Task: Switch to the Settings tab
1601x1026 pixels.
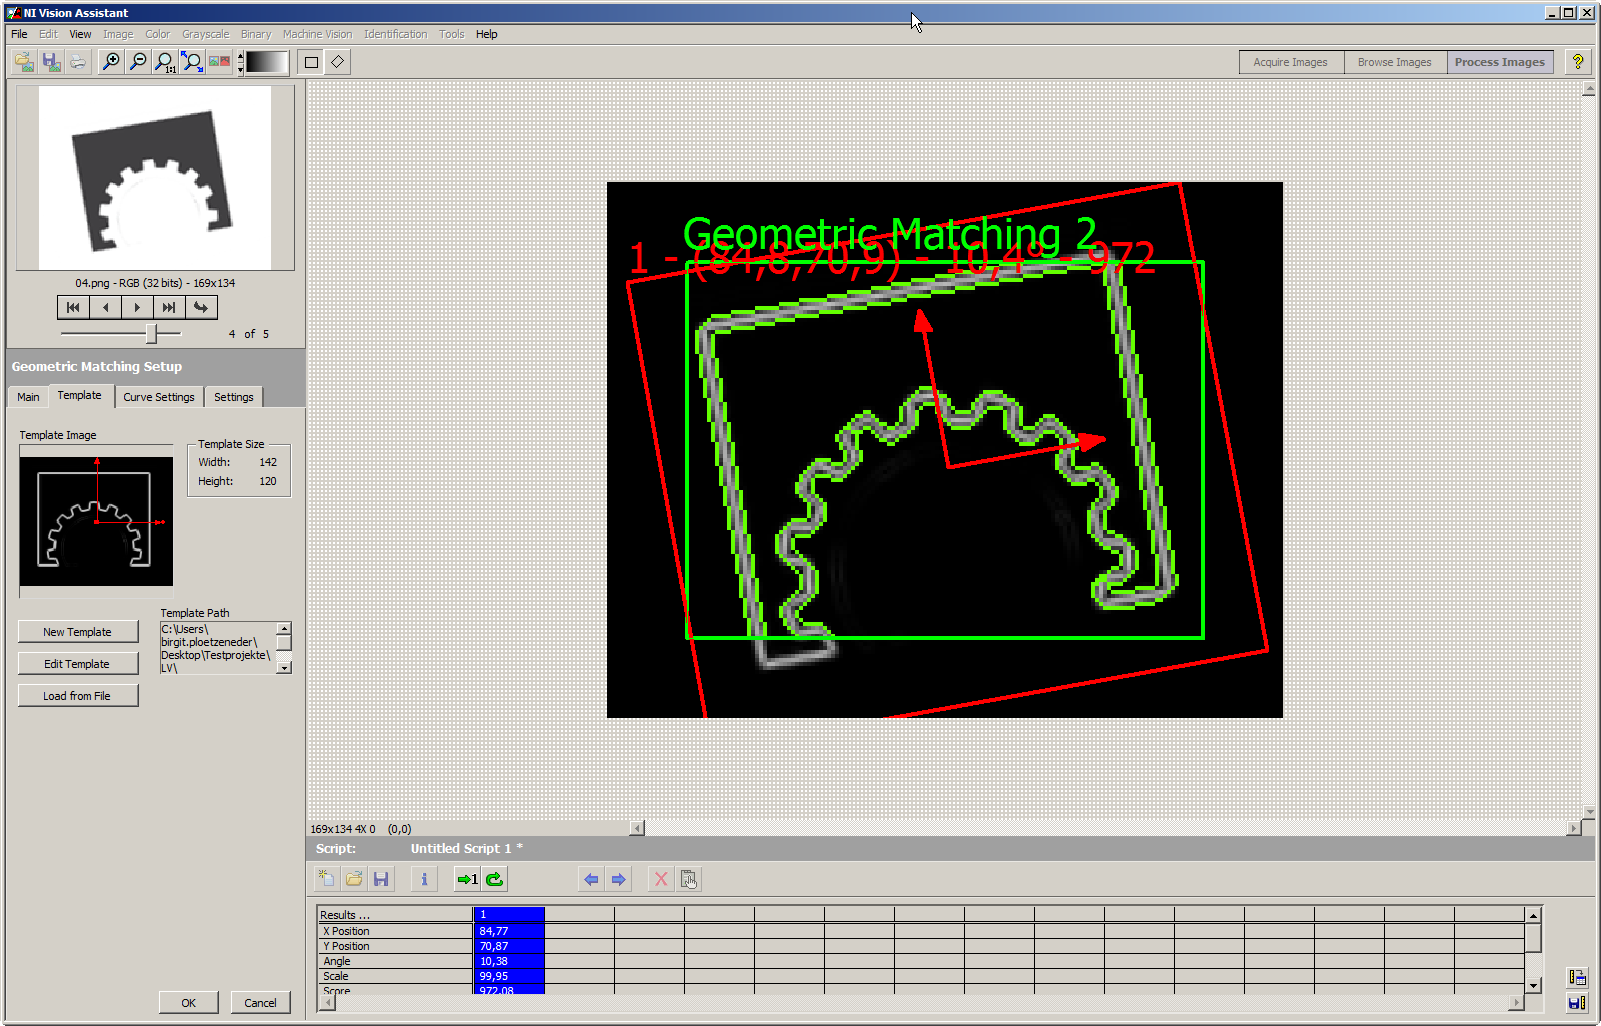Action: pyautogui.click(x=234, y=397)
